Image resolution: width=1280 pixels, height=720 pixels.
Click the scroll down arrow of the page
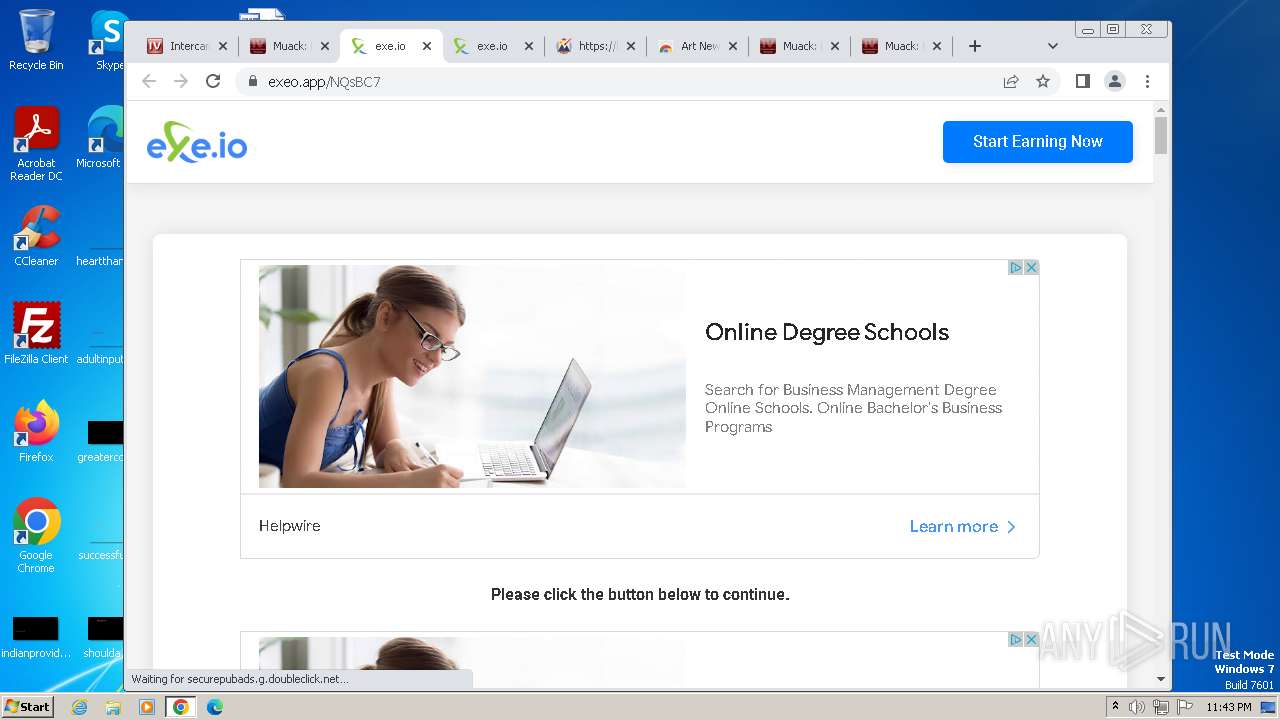tap(1161, 679)
